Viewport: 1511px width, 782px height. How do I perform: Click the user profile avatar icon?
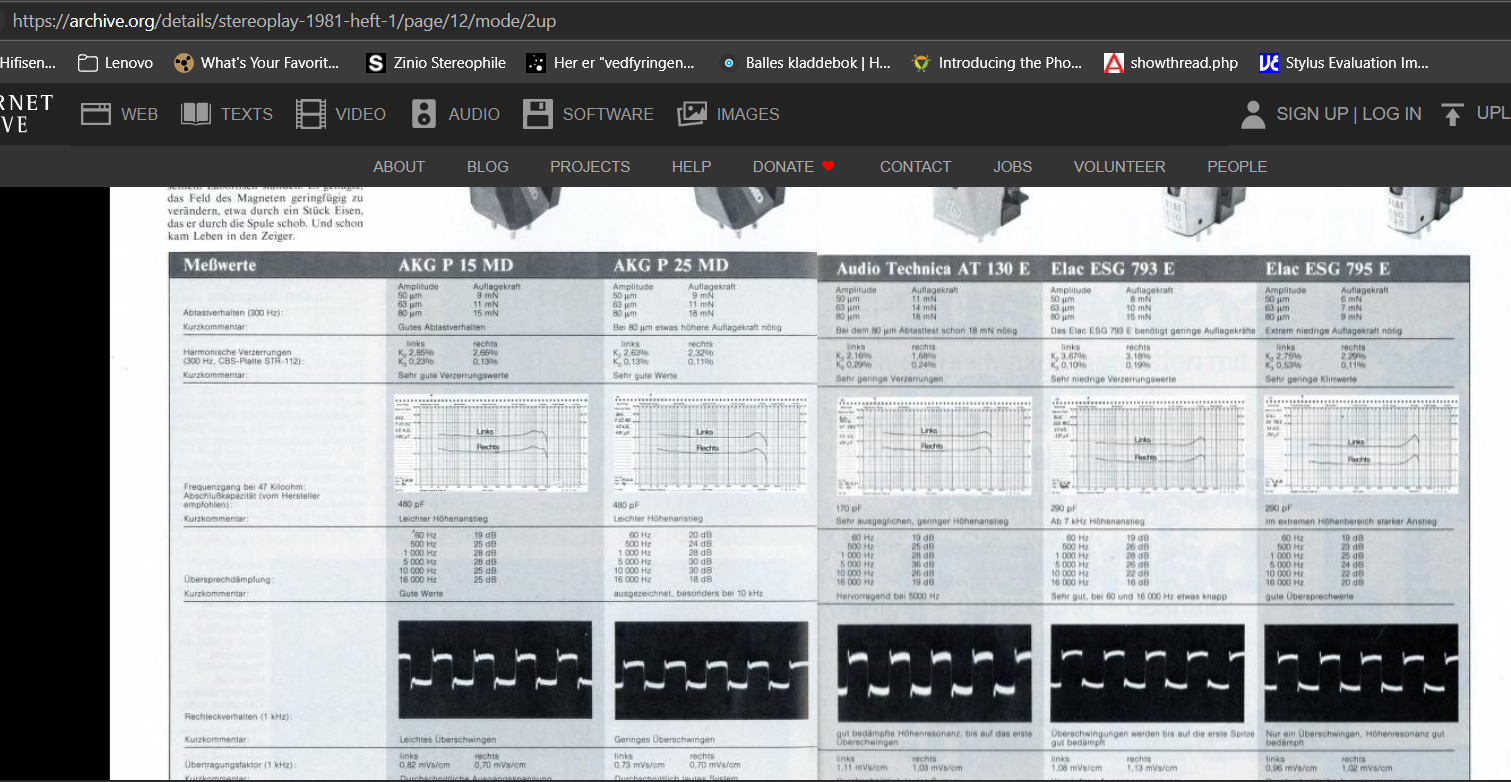pyautogui.click(x=1253, y=114)
